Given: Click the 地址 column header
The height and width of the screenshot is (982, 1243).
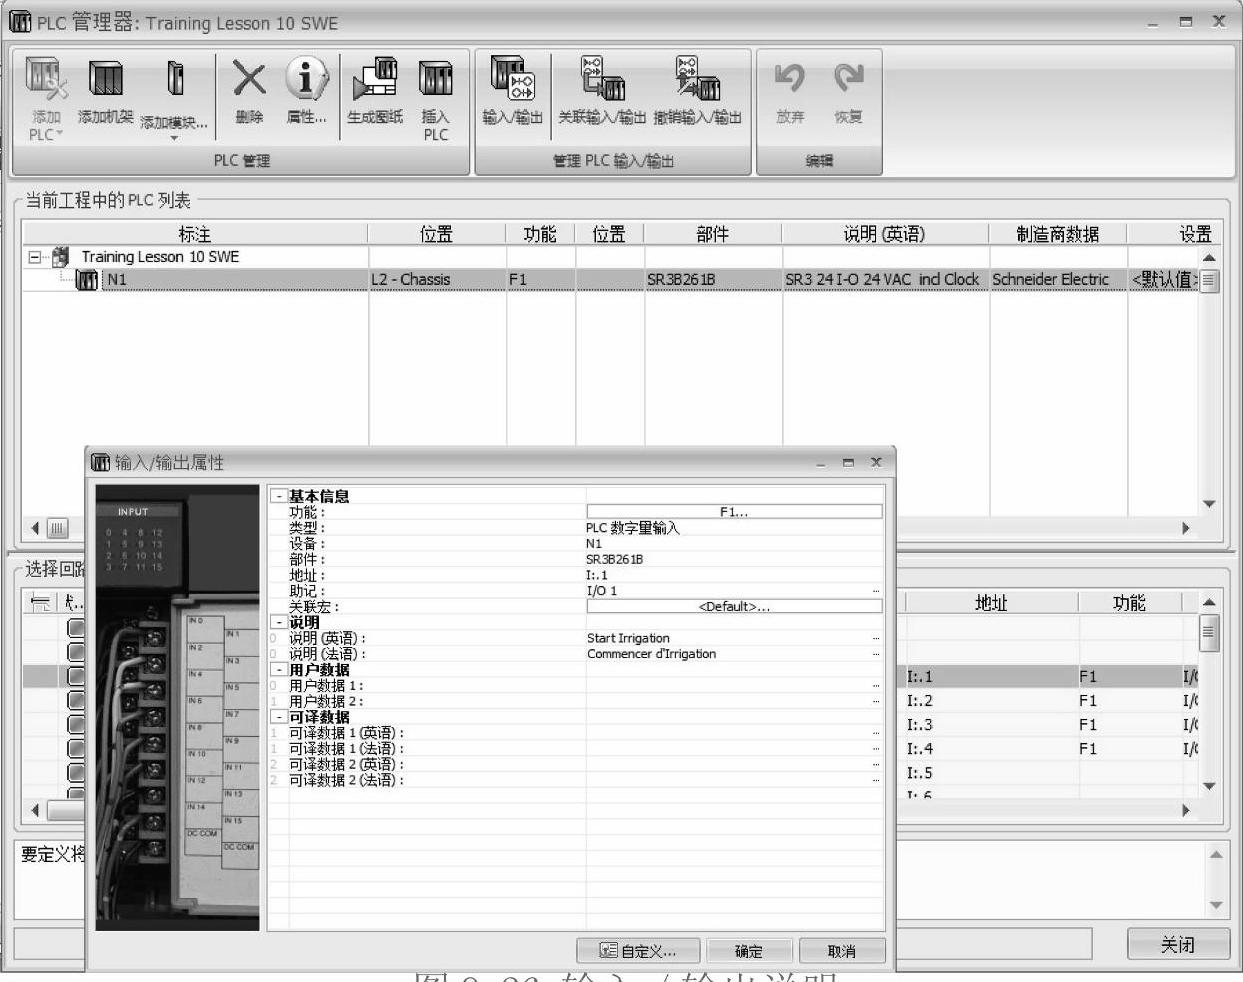Looking at the screenshot, I should coord(991,603).
